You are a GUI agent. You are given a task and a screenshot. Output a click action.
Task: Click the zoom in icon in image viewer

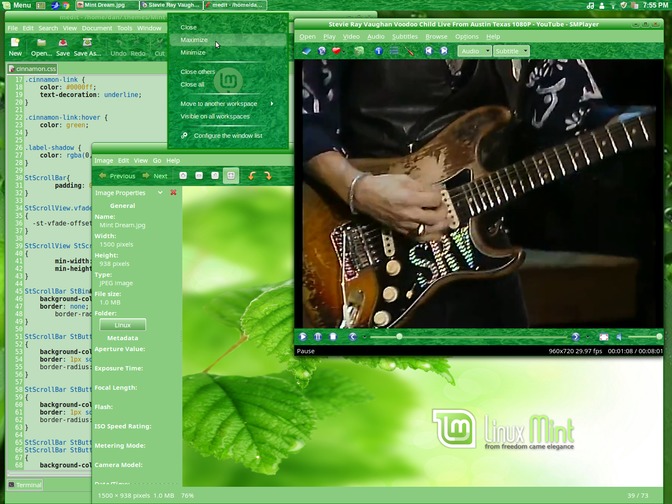tap(183, 176)
